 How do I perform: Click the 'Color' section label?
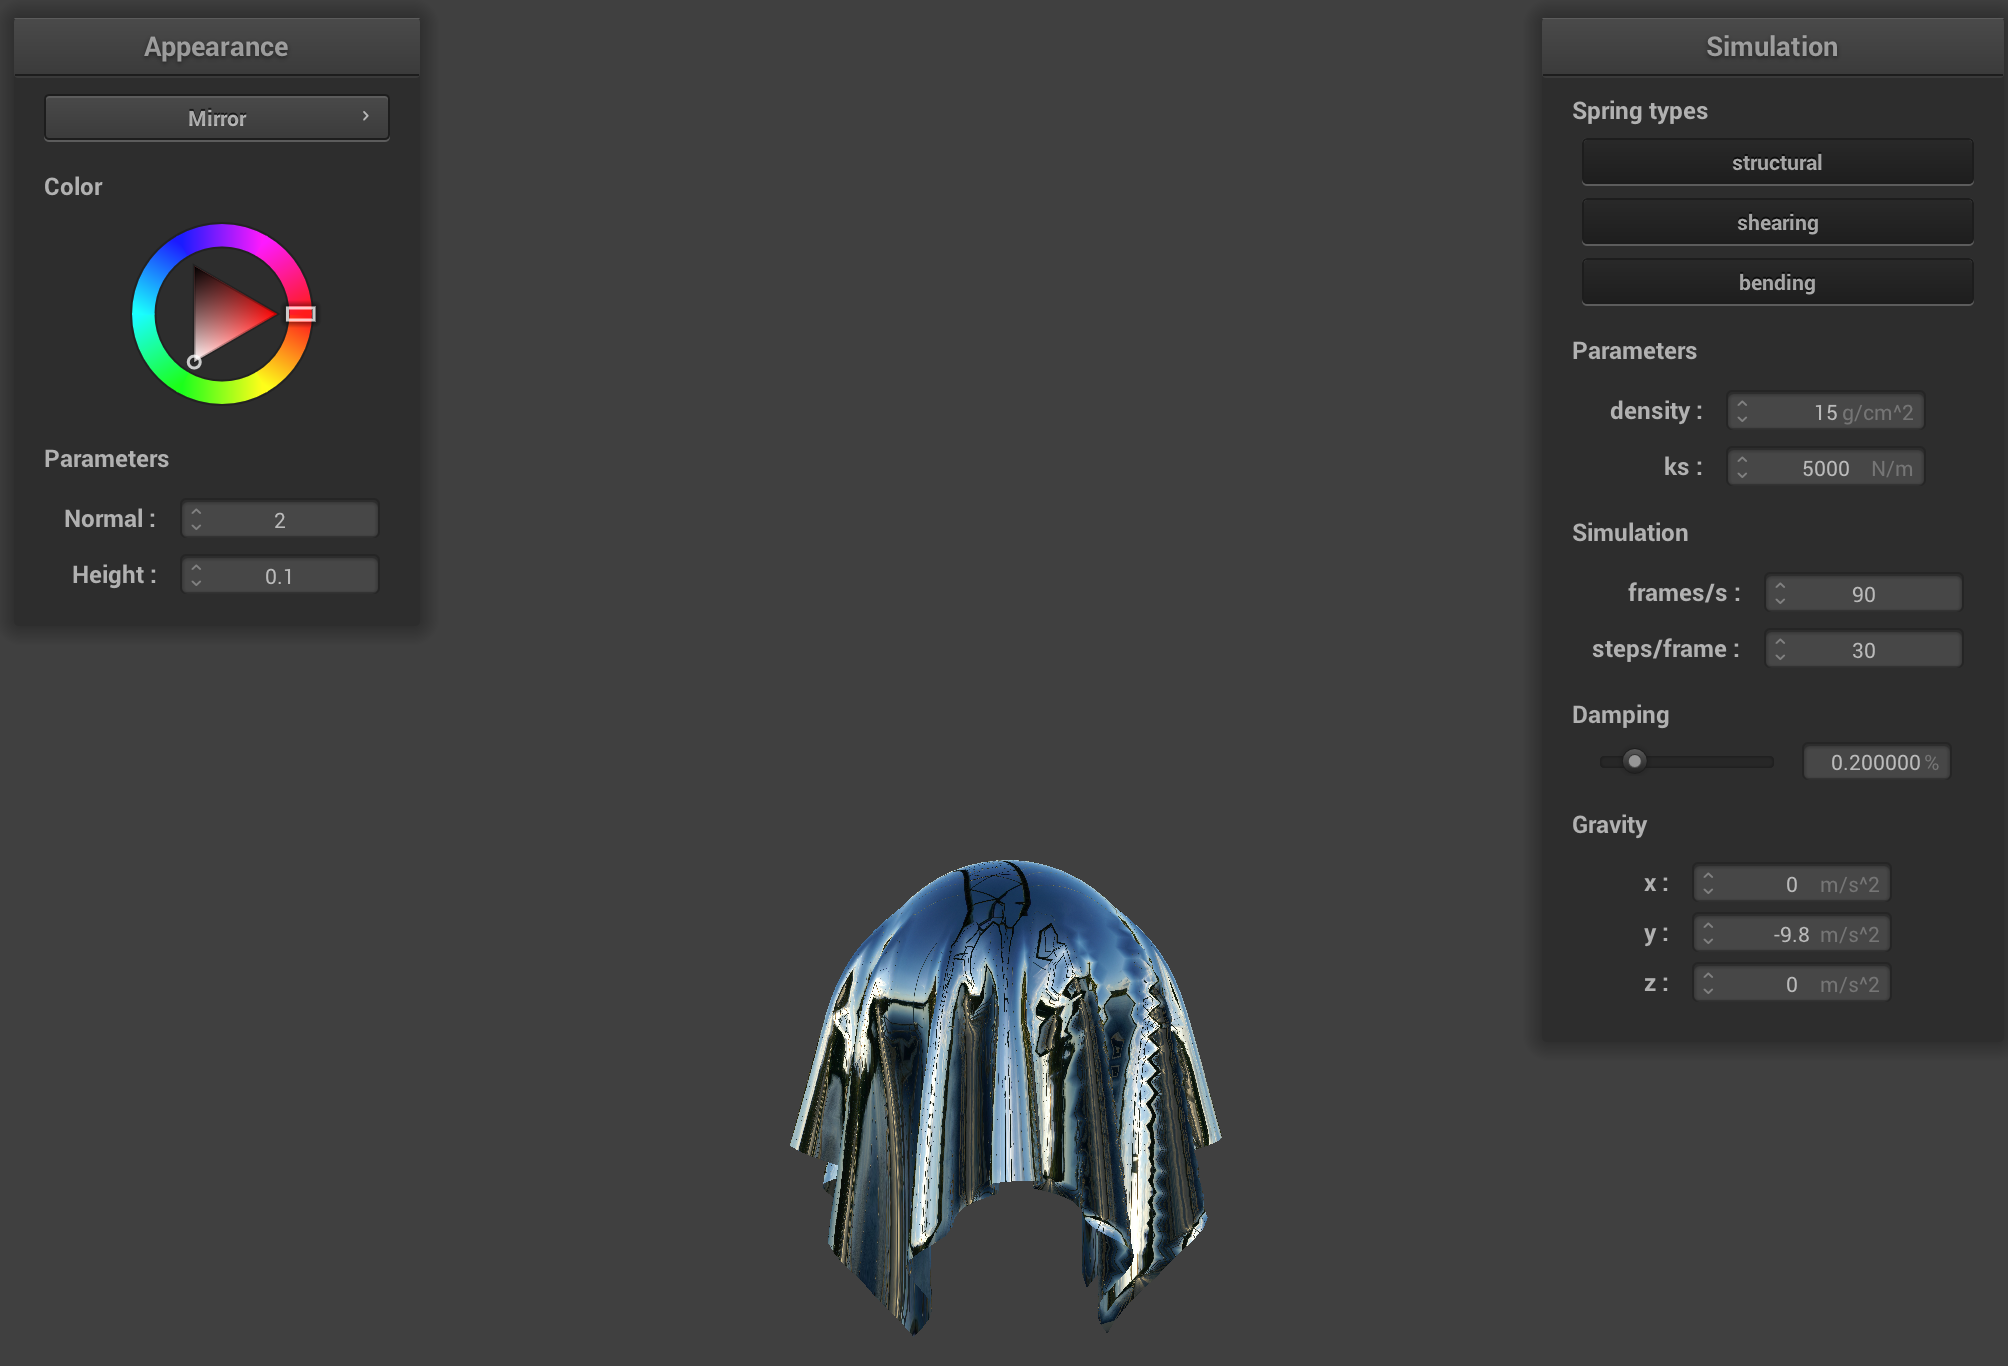73,187
